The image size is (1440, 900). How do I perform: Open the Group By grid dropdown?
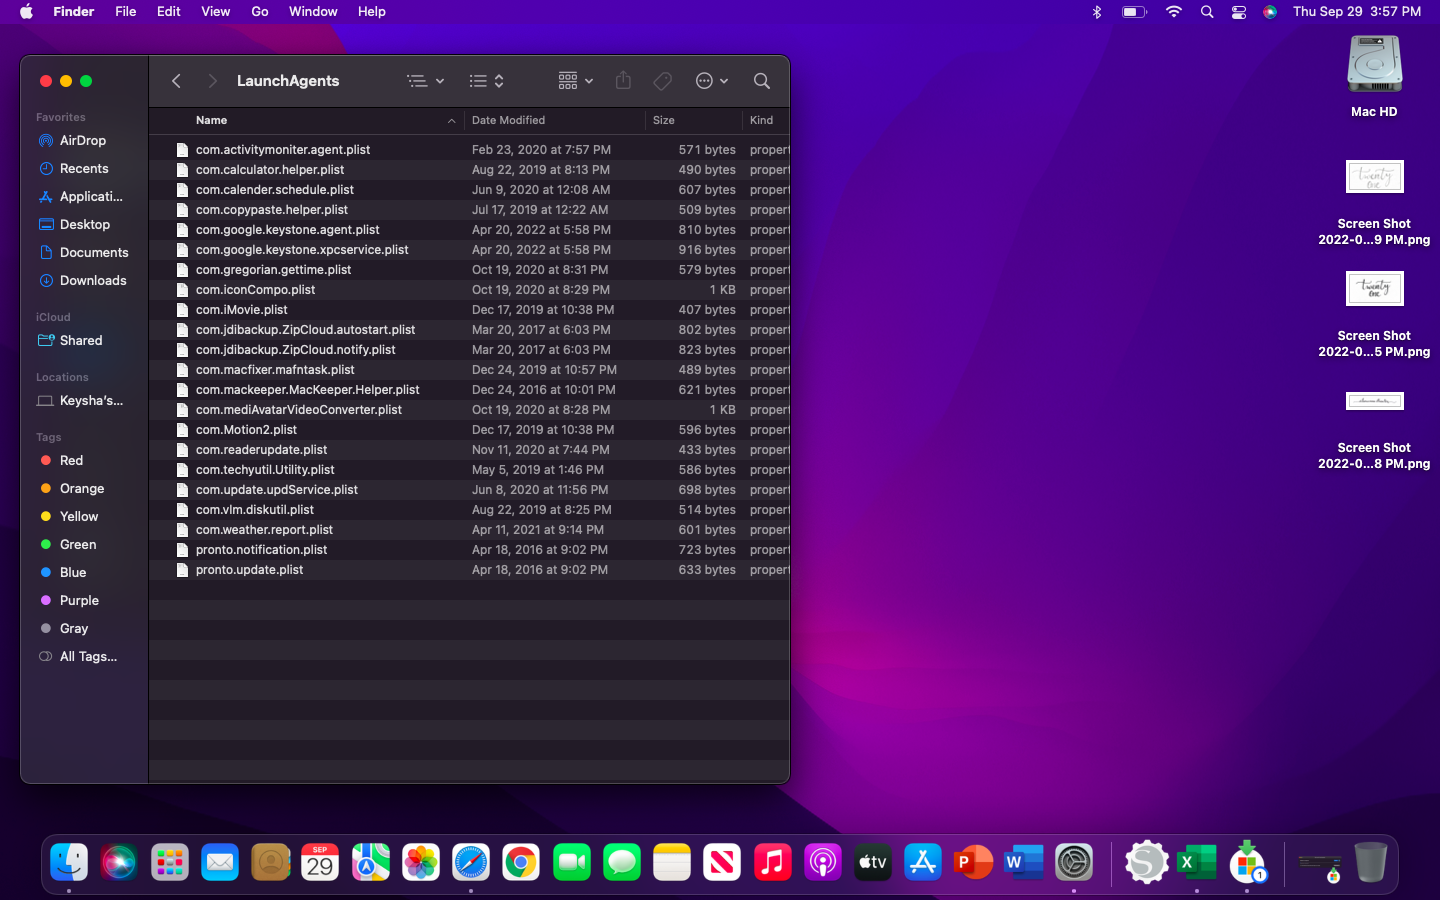click(x=575, y=81)
